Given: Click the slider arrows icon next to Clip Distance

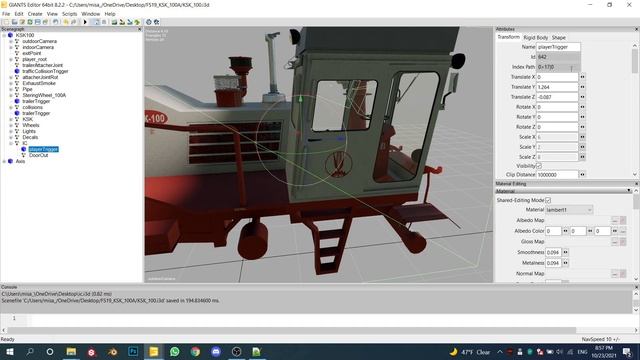Looking at the screenshot, I should 582,174.
